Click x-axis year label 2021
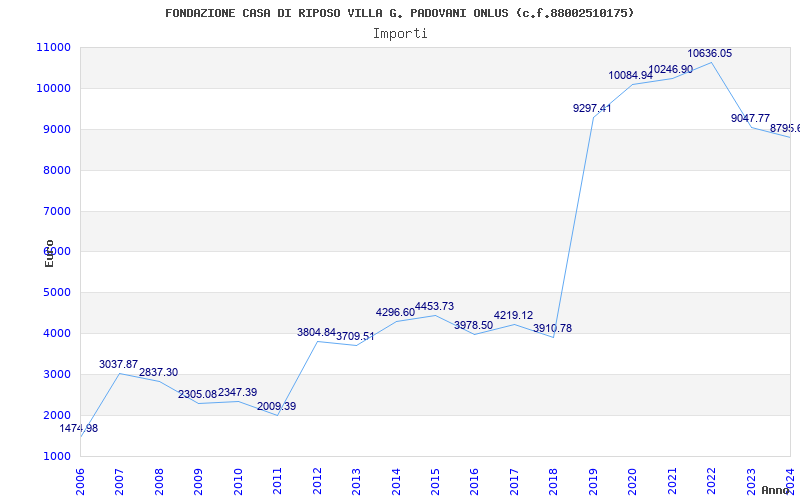This screenshot has width=800, height=500. 672,481
